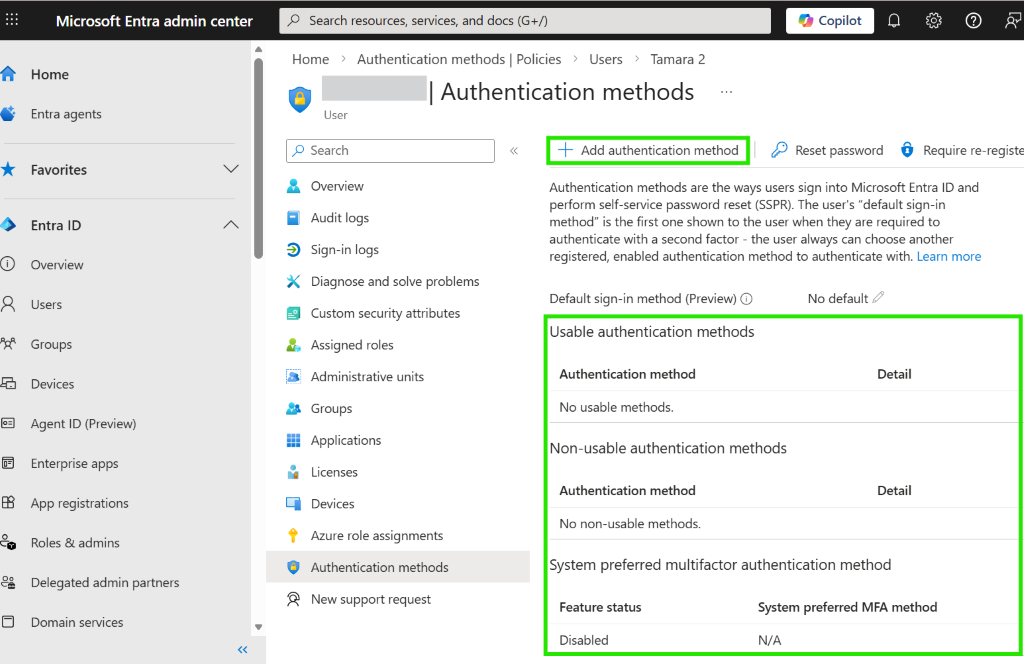This screenshot has height=664, width=1024.
Task: Expand the Favorites section chevron
Action: pyautogui.click(x=231, y=169)
